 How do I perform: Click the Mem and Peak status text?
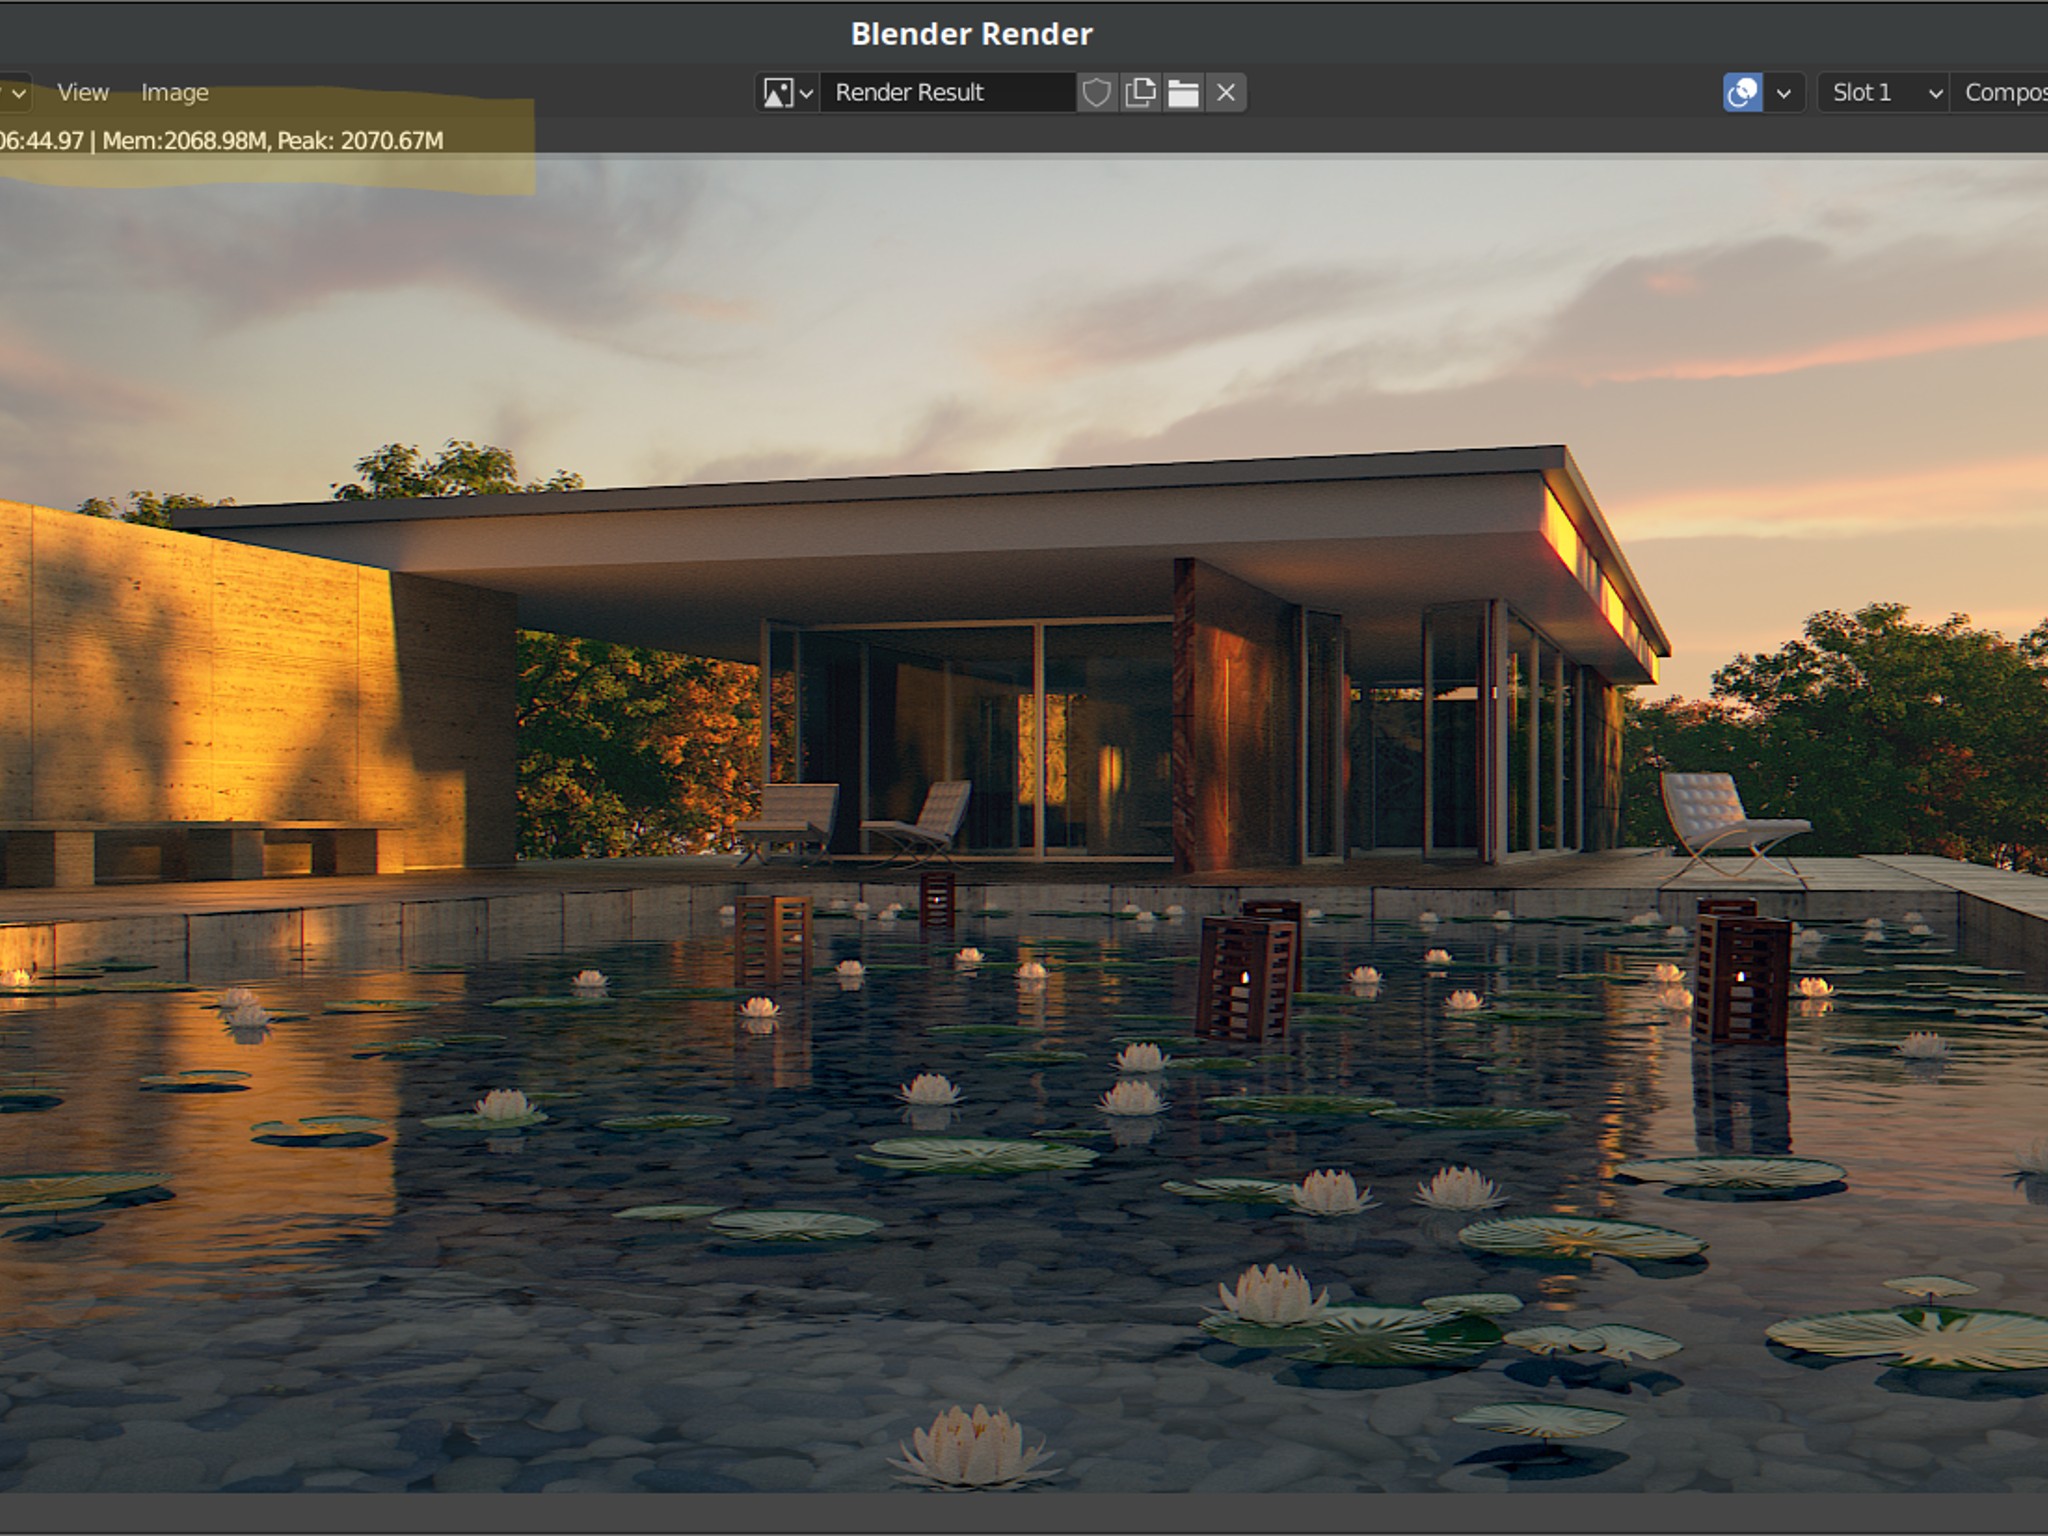coord(272,141)
